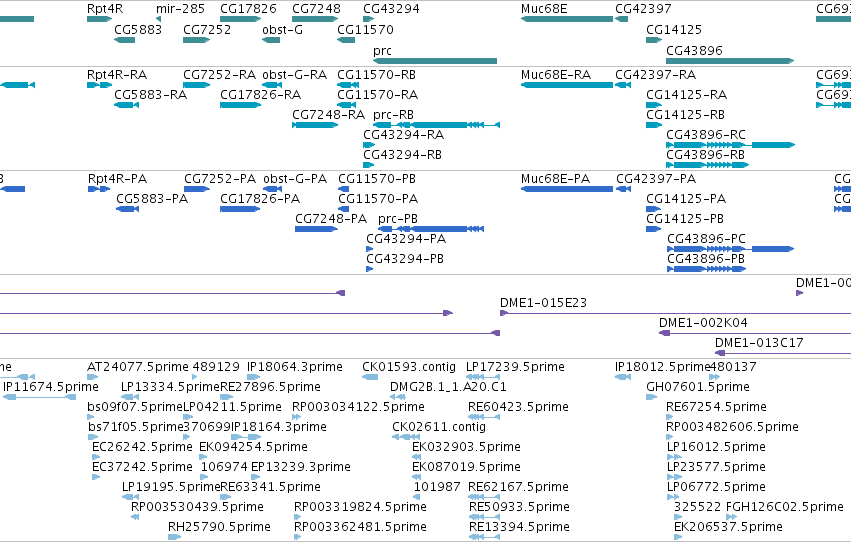Select the CG5883-RA transcript label

click(x=150, y=94)
